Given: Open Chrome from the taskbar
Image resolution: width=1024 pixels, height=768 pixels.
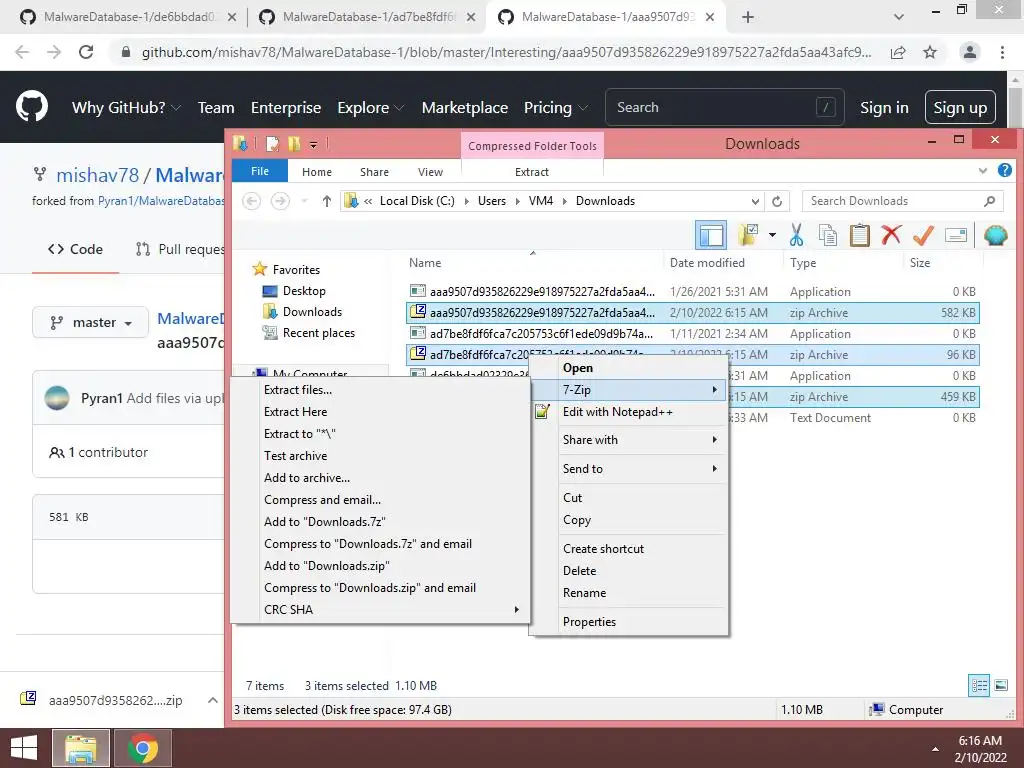Looking at the screenshot, I should [x=143, y=748].
